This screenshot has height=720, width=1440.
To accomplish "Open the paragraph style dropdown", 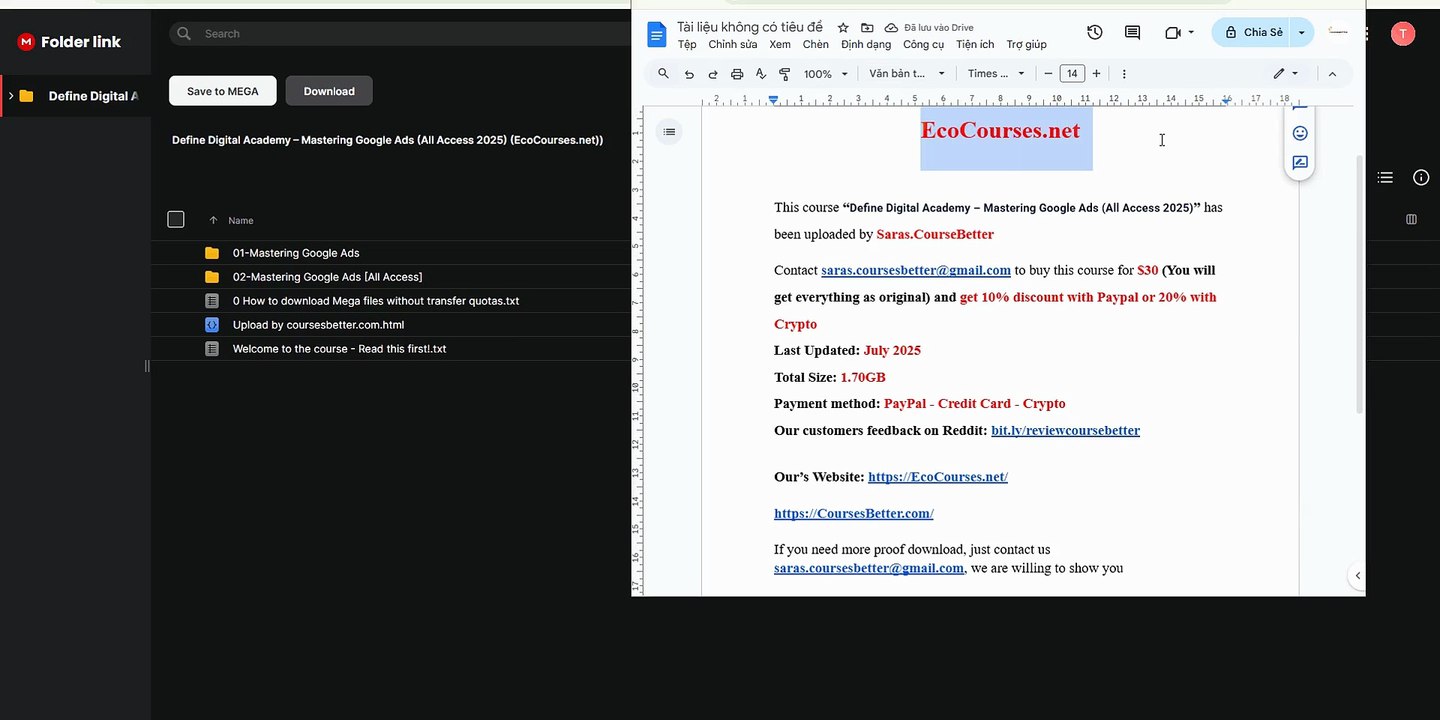I will [907, 74].
